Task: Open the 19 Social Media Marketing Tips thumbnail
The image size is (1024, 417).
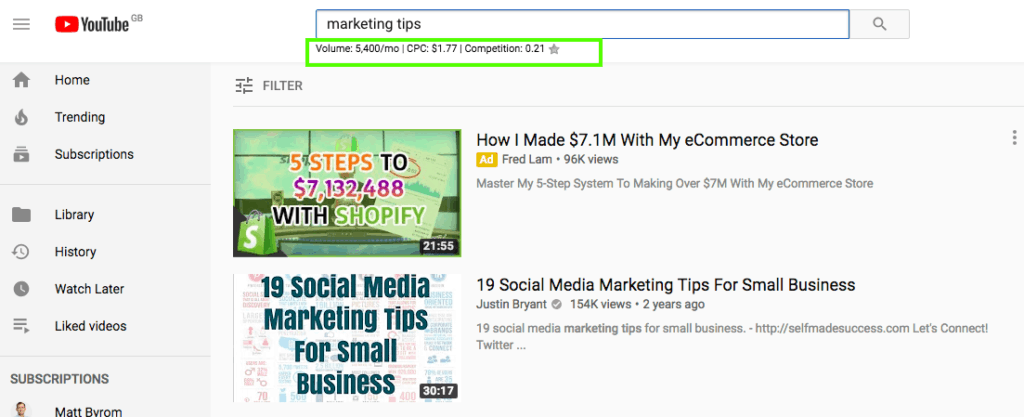Action: [347, 338]
